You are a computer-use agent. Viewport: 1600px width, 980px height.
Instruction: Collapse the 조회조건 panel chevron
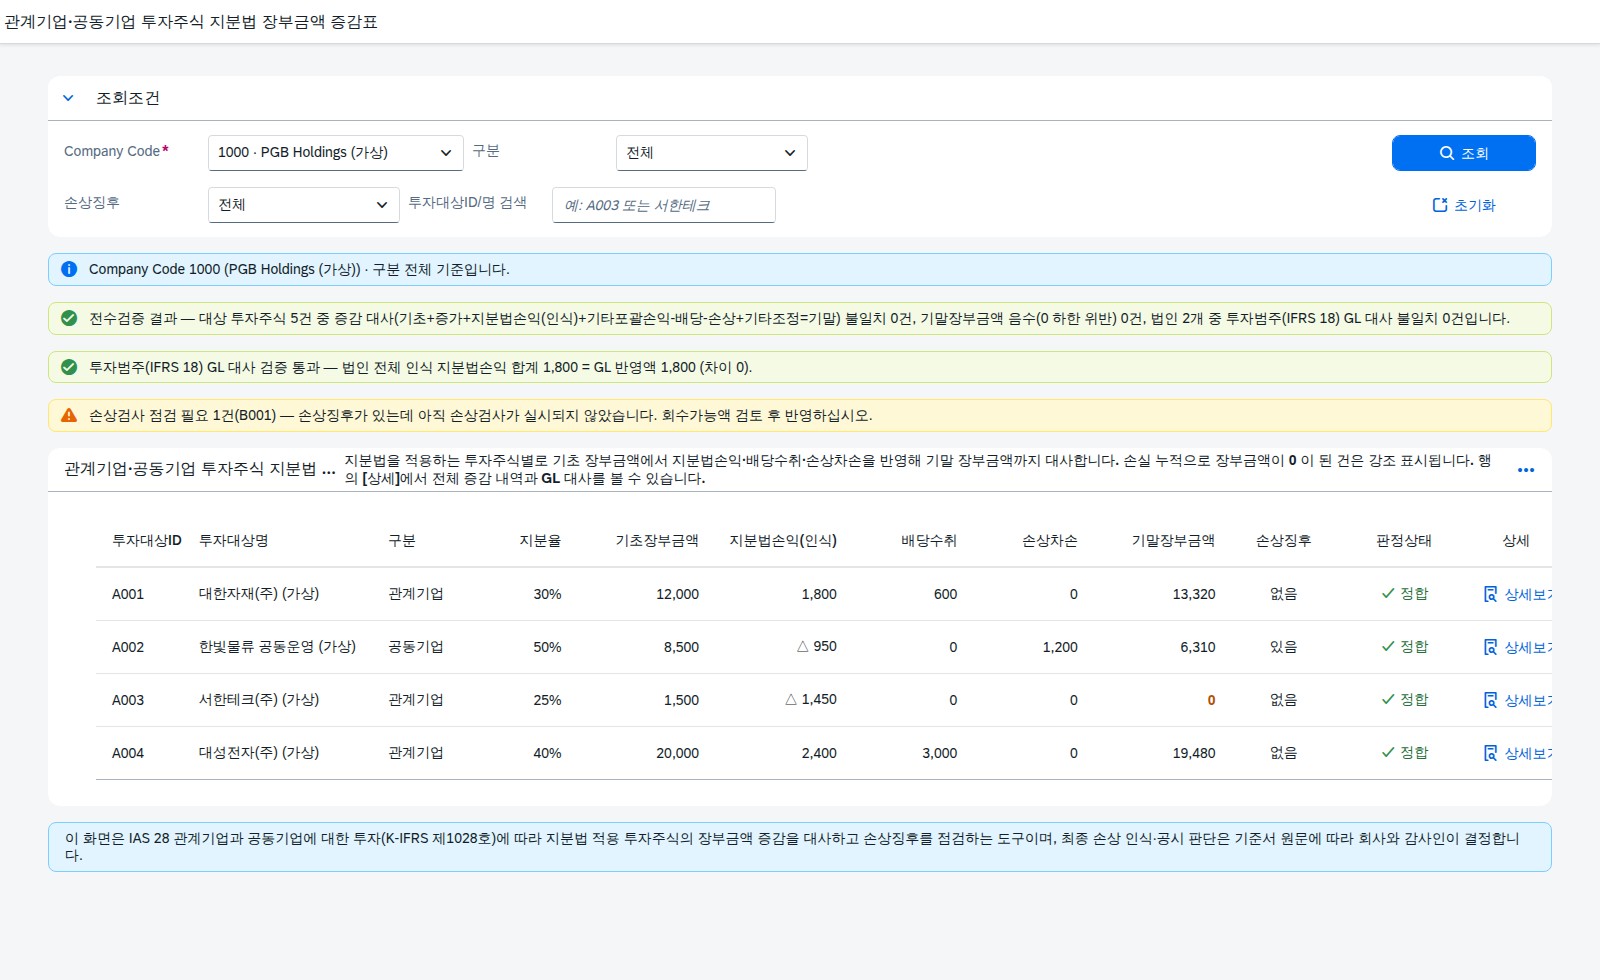(68, 98)
